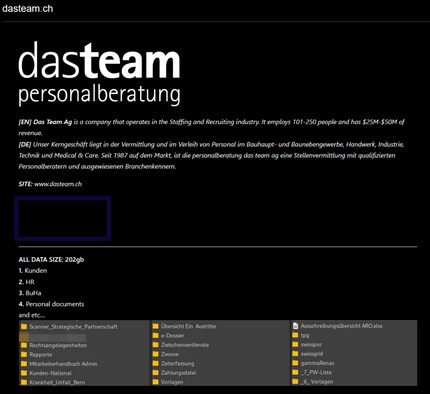Image resolution: width=430 pixels, height=394 pixels.
Task: Select the _7_PW-Liste folder name
Action: 316,372
